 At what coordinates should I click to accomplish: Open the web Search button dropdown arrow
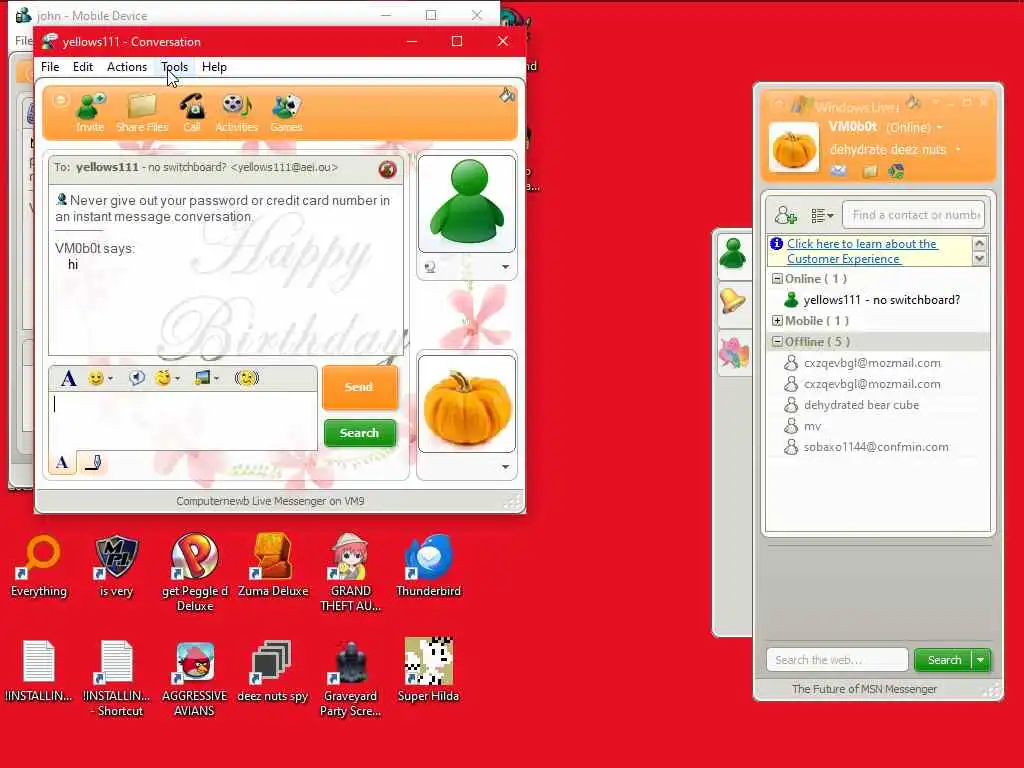pos(981,660)
